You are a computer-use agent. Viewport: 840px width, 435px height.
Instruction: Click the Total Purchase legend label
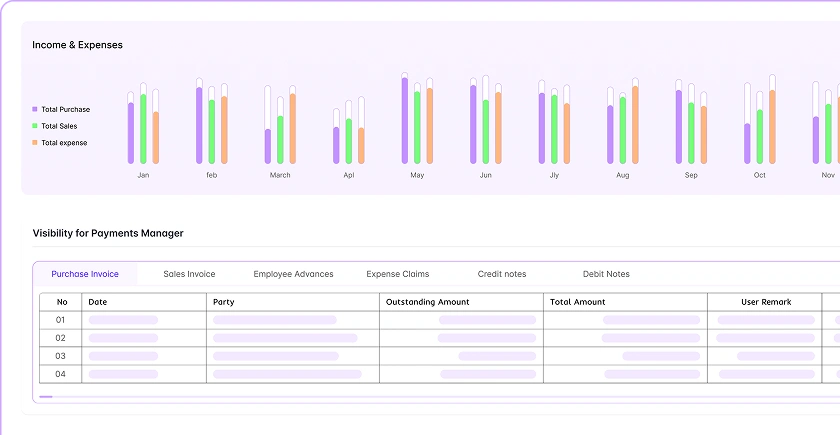point(66,109)
